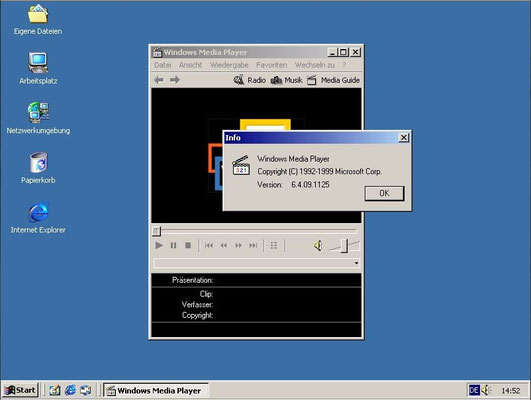
Task: Open the ? help menu
Action: coord(344,65)
